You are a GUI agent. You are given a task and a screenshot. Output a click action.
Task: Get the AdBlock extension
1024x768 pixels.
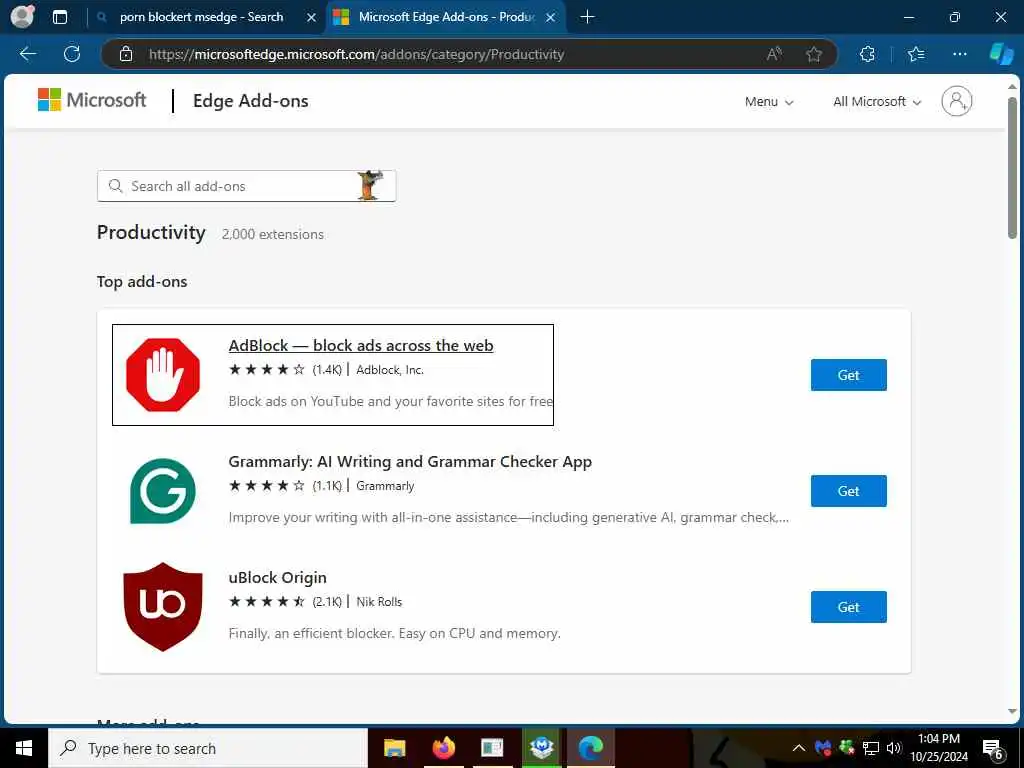click(848, 375)
